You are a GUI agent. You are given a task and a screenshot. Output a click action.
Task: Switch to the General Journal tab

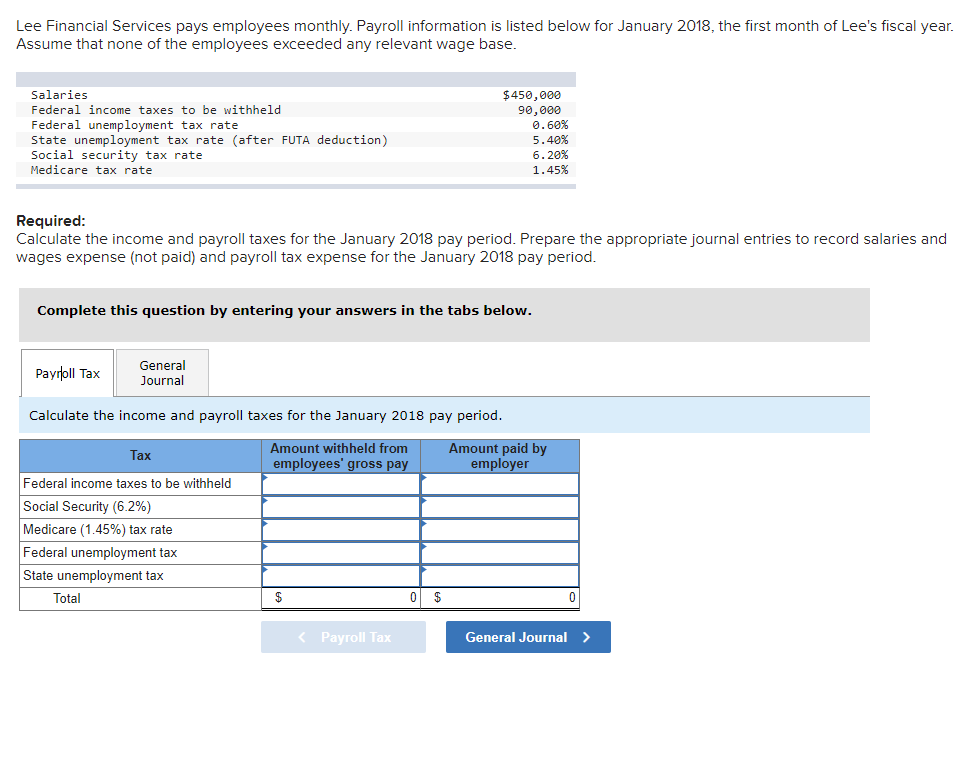[x=162, y=373]
